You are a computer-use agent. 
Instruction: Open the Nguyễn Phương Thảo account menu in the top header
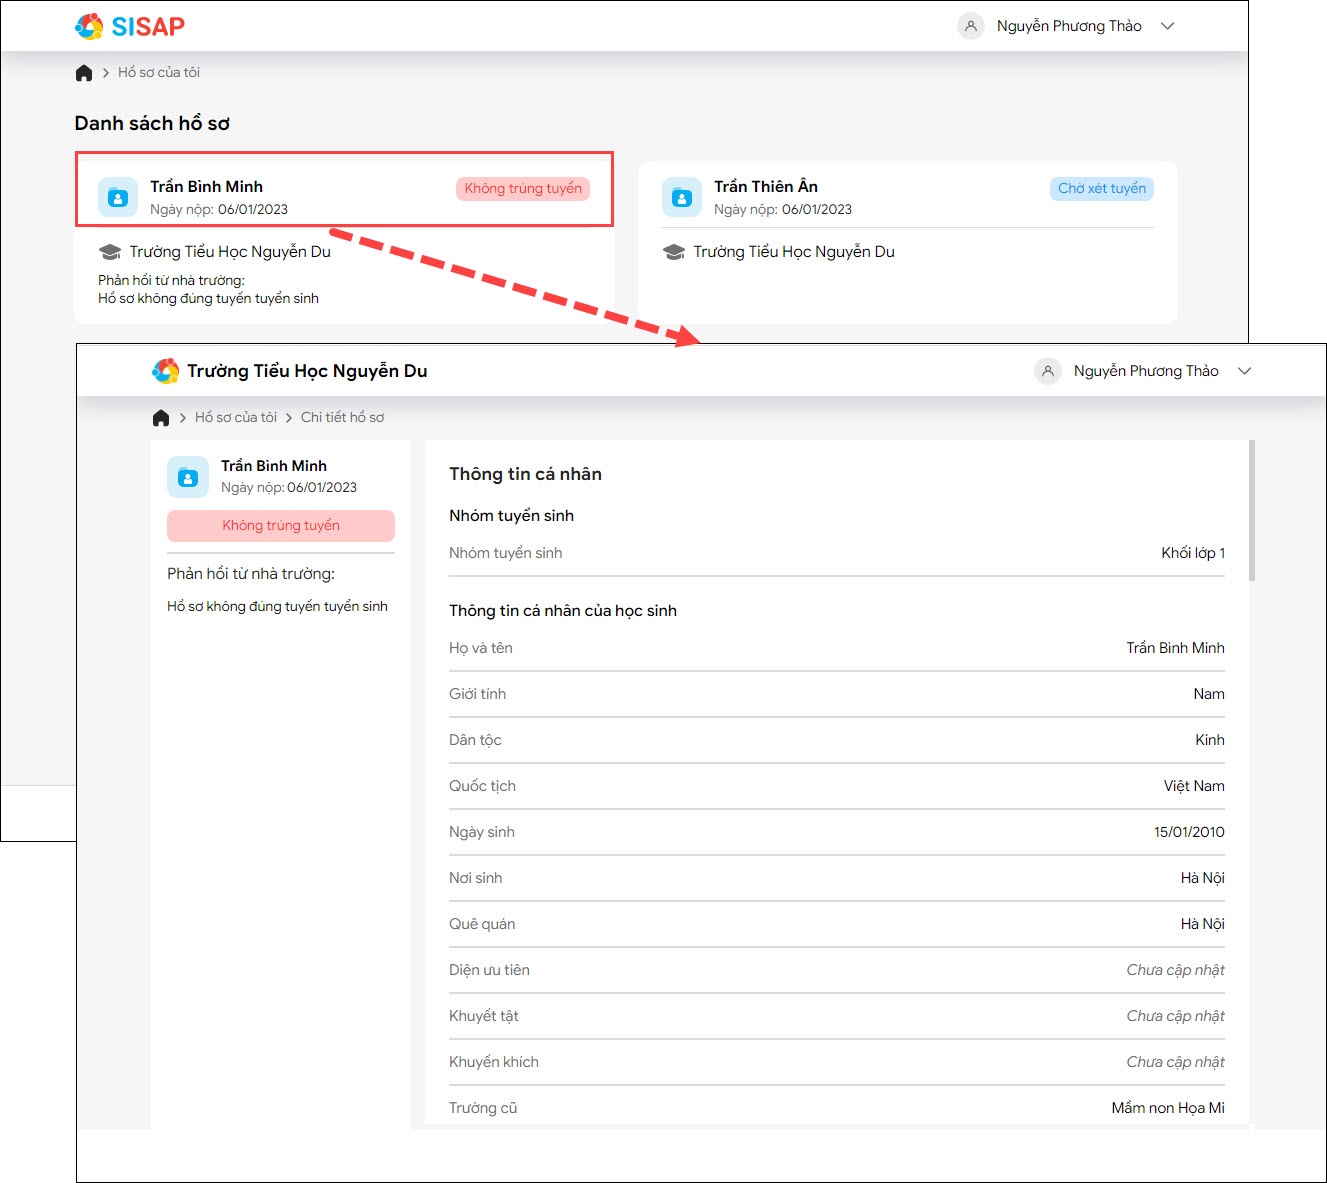click(1069, 26)
